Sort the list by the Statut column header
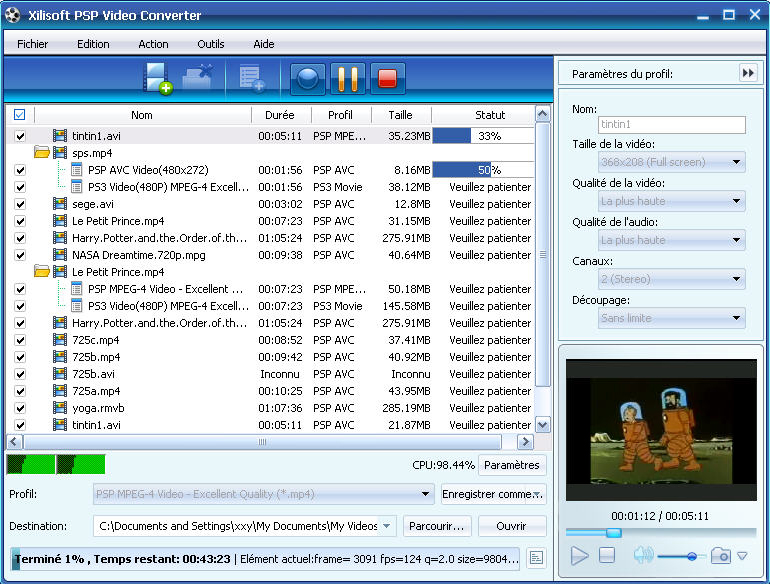Image resolution: width=770 pixels, height=584 pixels. click(x=484, y=115)
